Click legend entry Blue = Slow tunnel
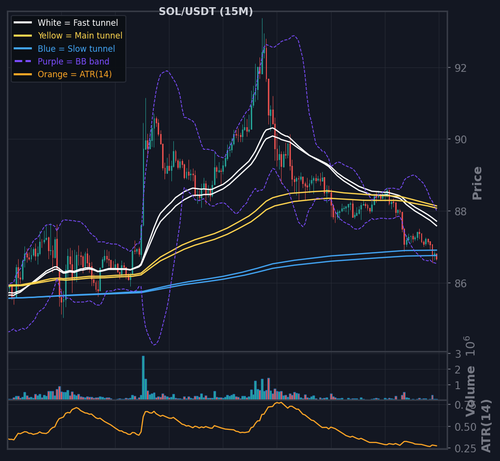The image size is (500, 461). [x=76, y=49]
